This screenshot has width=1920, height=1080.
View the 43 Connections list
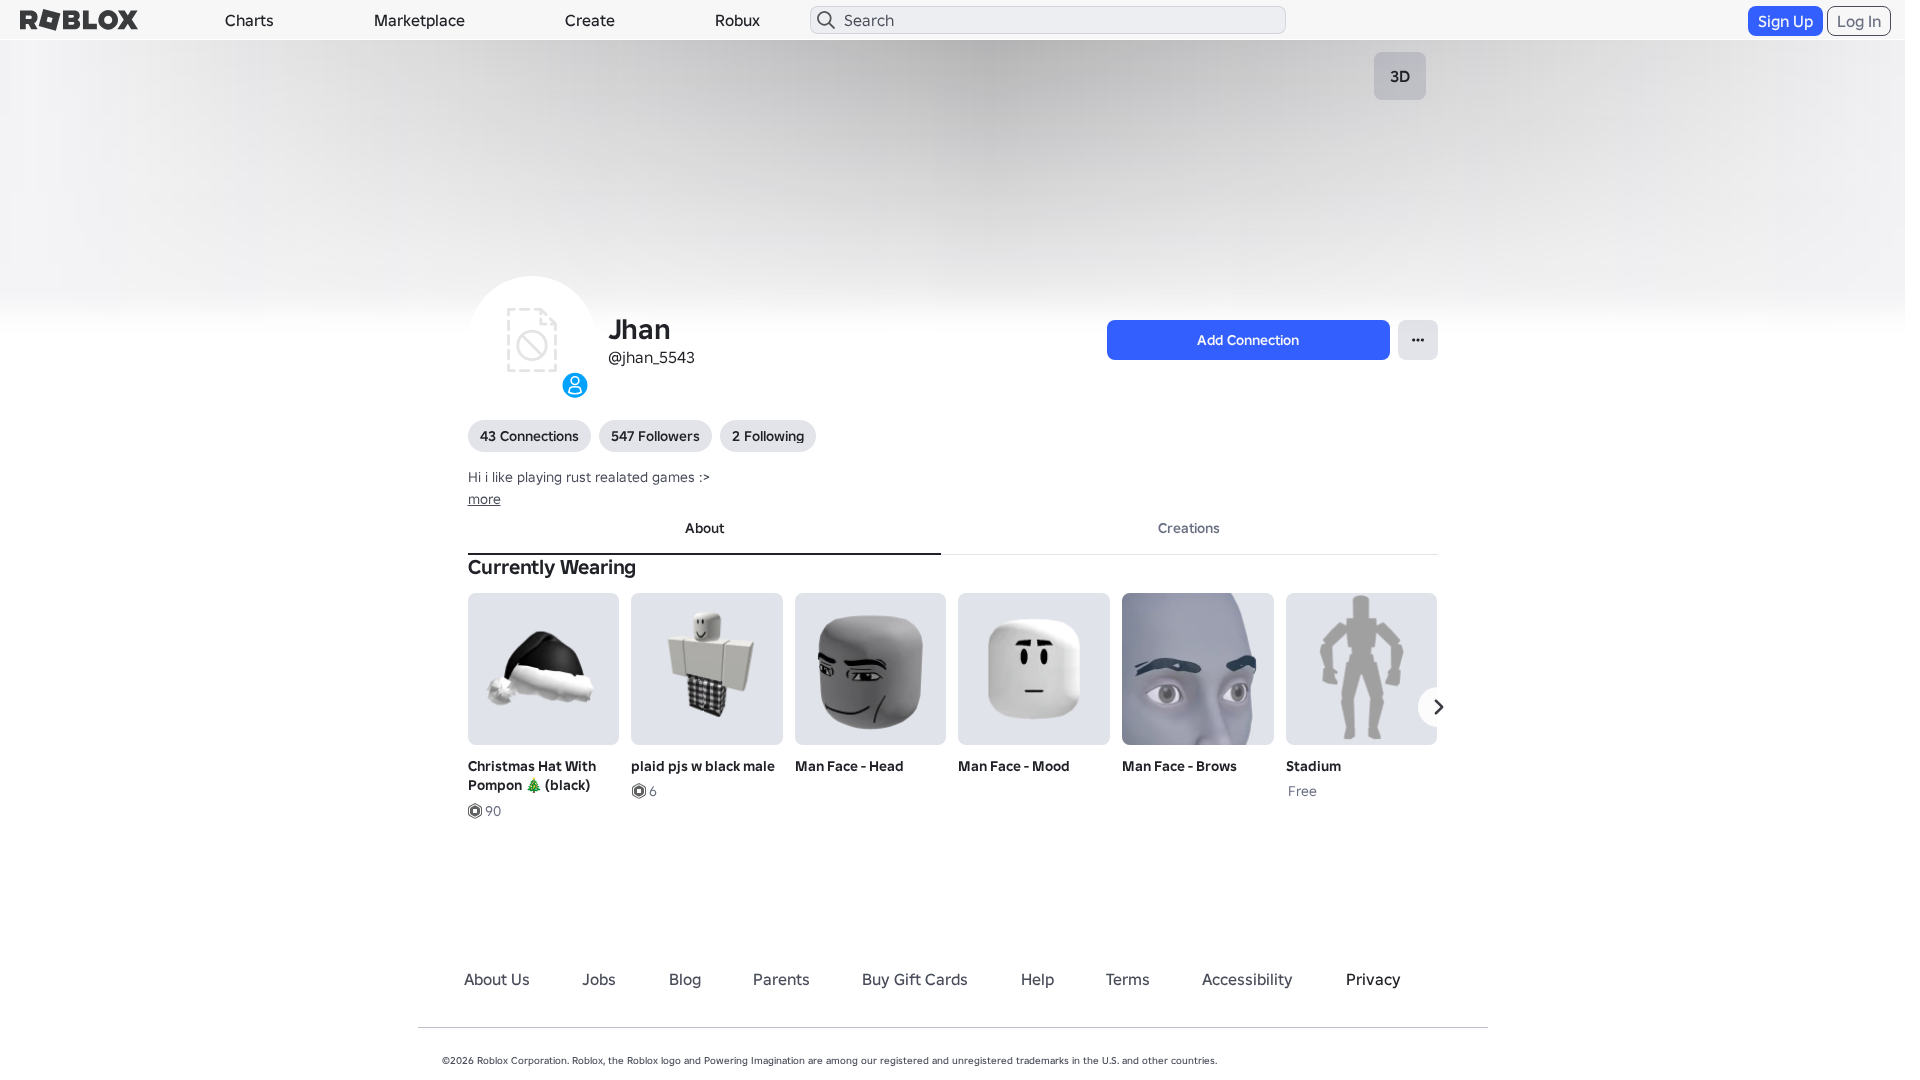[529, 436]
